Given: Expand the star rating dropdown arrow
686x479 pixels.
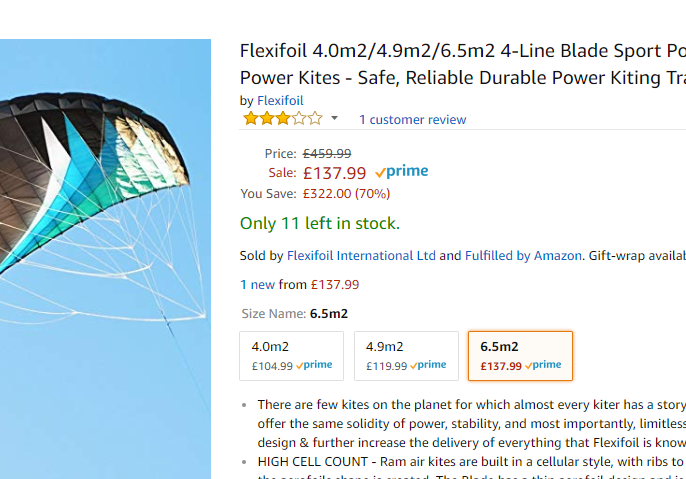Looking at the screenshot, I should coord(334,119).
